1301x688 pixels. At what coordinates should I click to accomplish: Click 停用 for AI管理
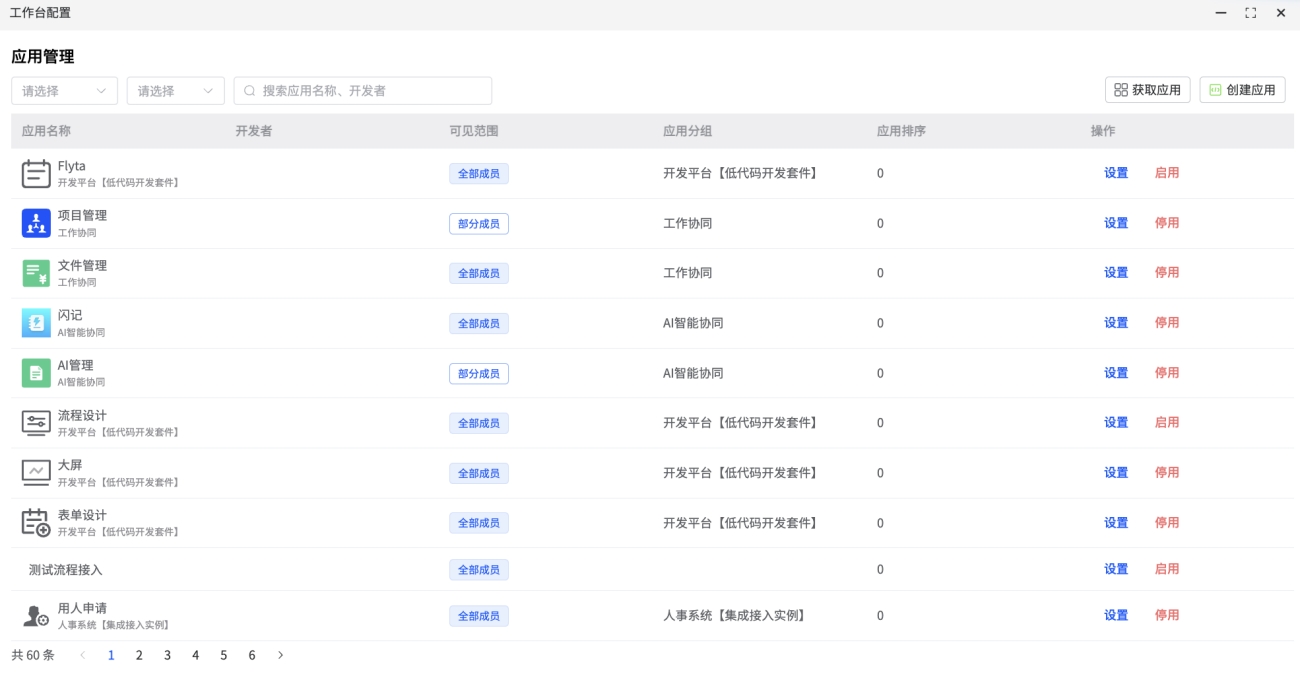coord(1167,372)
